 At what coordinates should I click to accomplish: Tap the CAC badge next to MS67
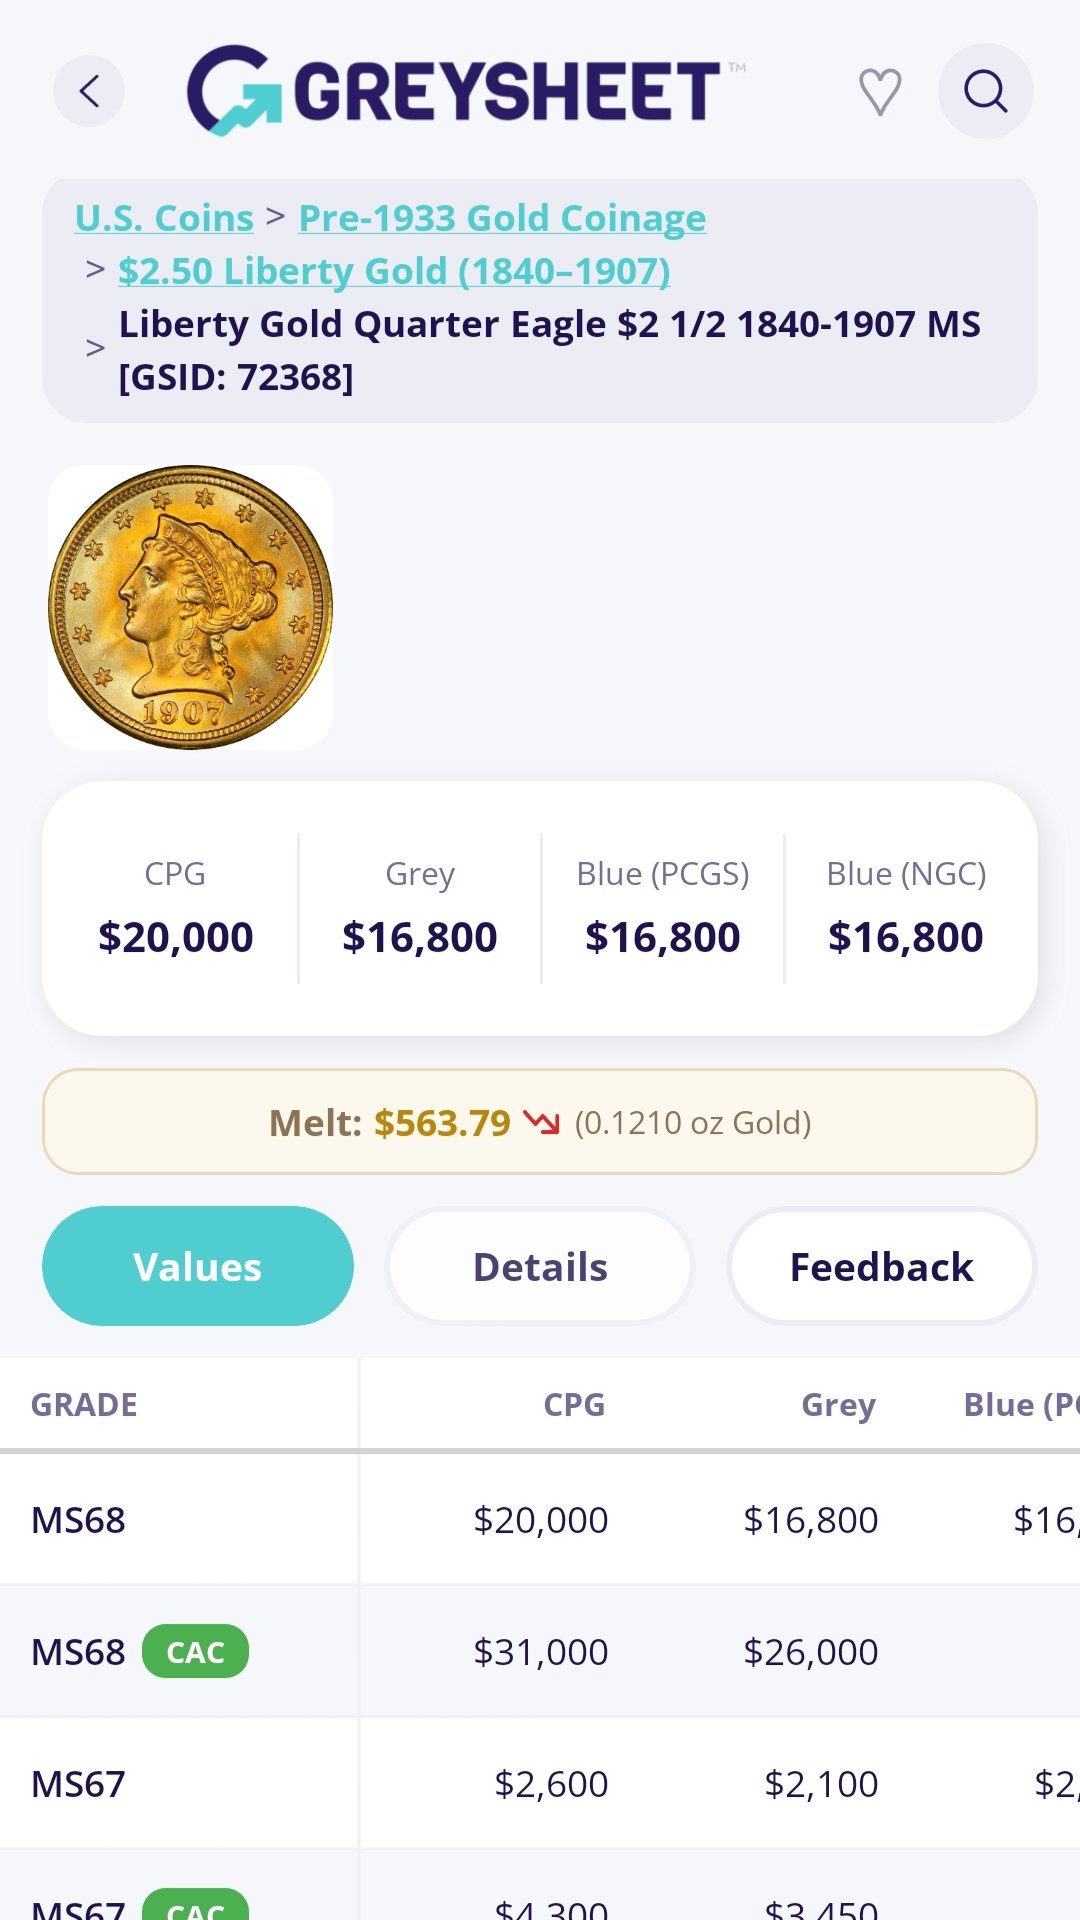pos(195,1904)
